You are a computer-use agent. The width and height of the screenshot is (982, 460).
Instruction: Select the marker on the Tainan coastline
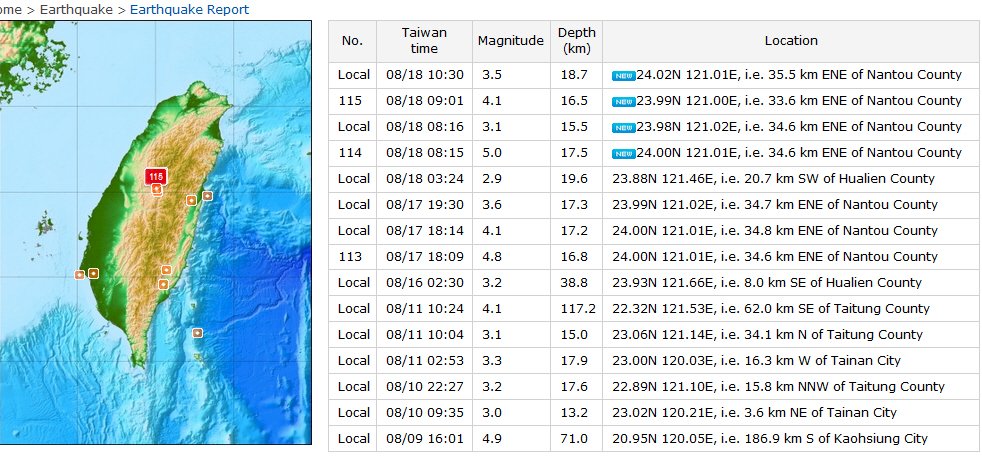(93, 273)
